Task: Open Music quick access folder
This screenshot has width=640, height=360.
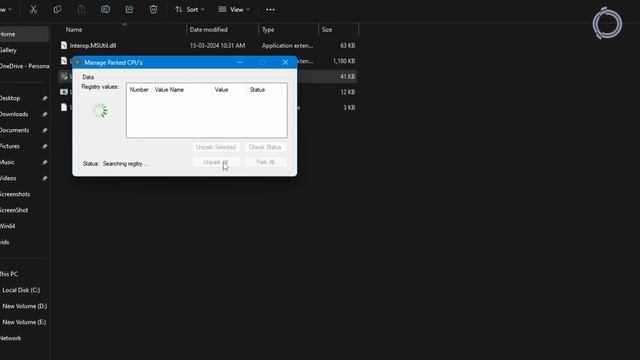Action: point(7,162)
